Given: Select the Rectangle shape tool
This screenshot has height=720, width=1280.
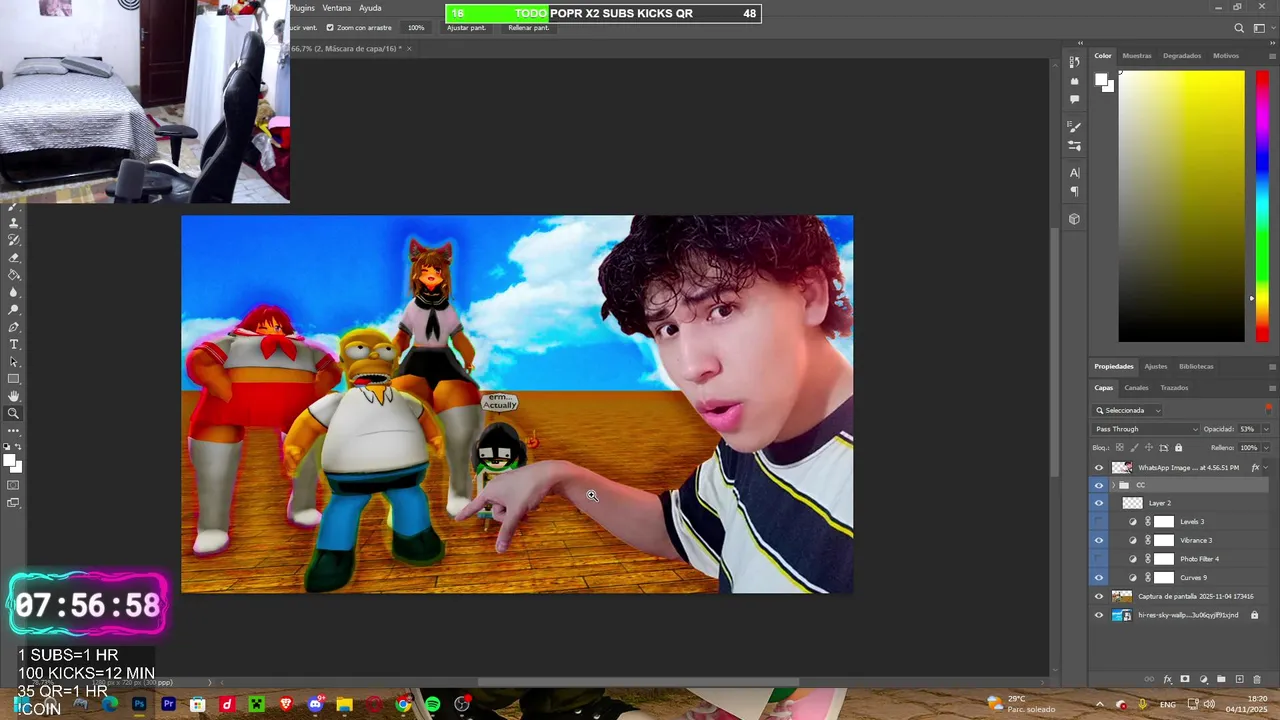Looking at the screenshot, I should (x=14, y=378).
